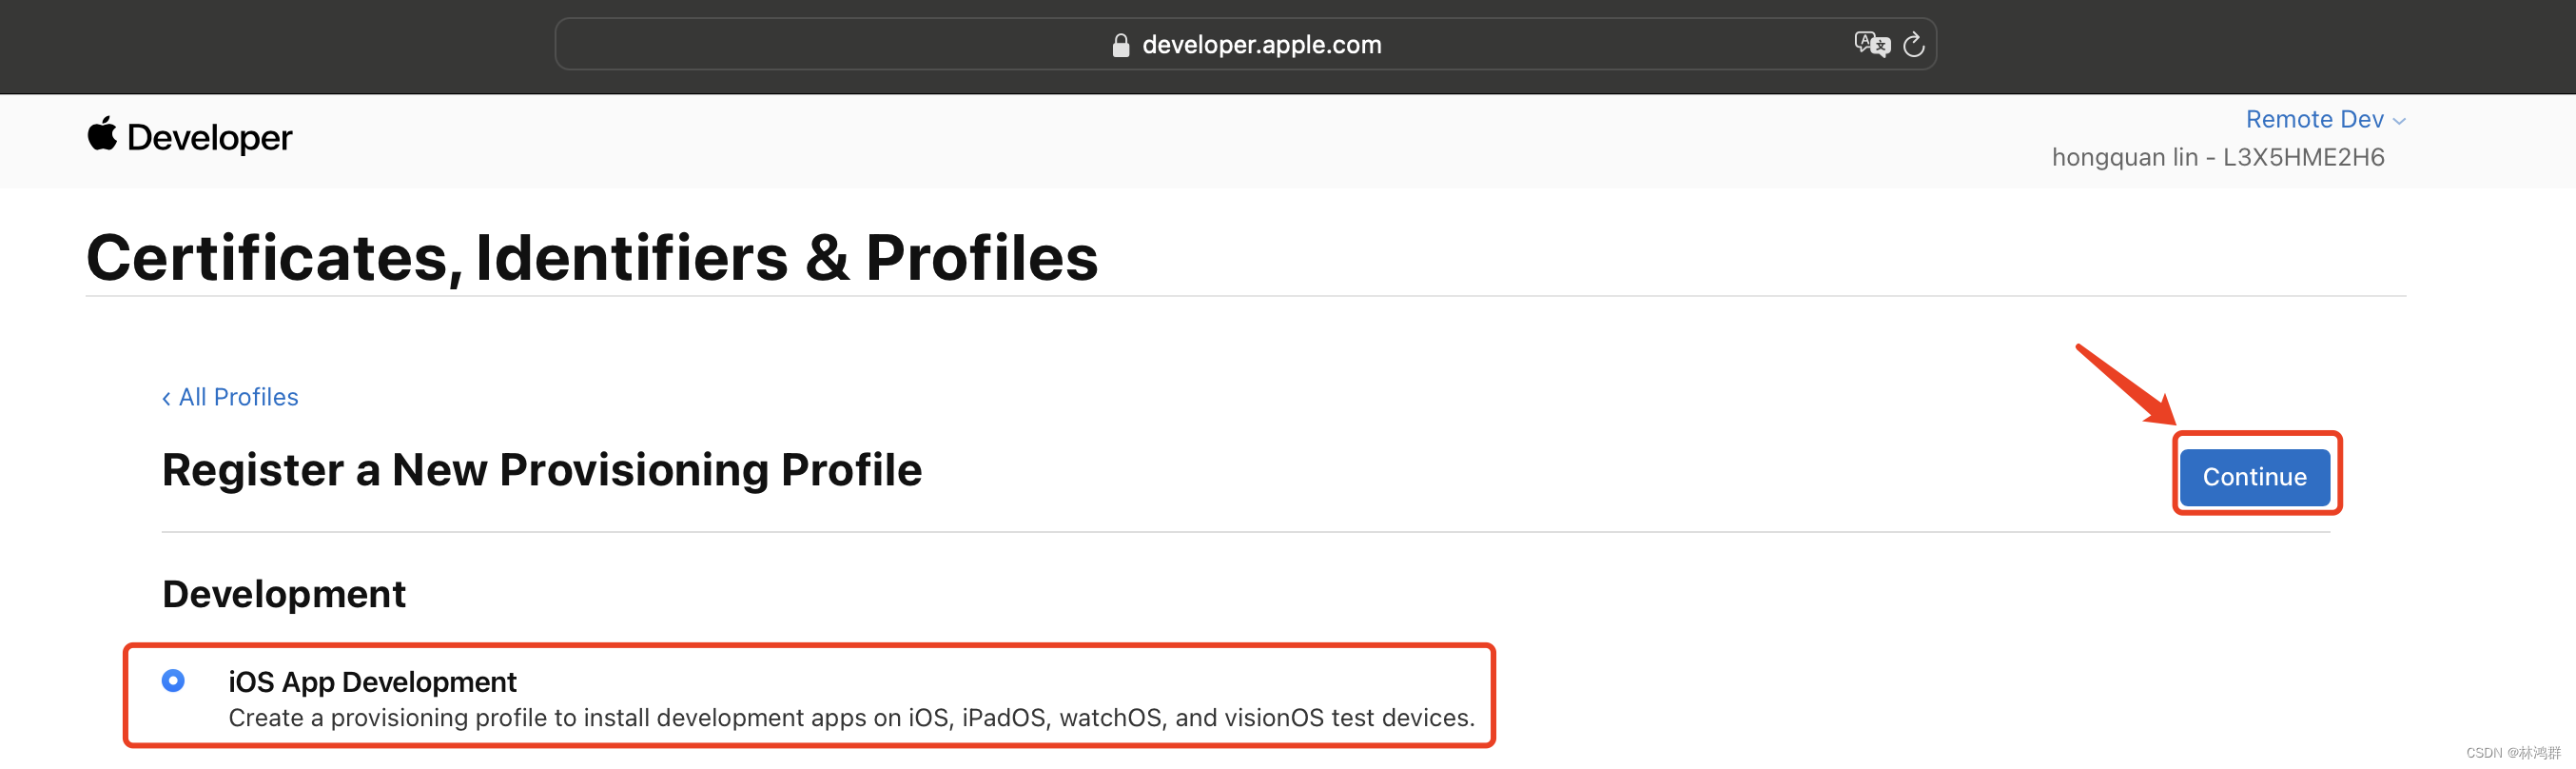This screenshot has width=2576, height=769.
Task: Select the iOS App Development radio button
Action: click(x=173, y=681)
